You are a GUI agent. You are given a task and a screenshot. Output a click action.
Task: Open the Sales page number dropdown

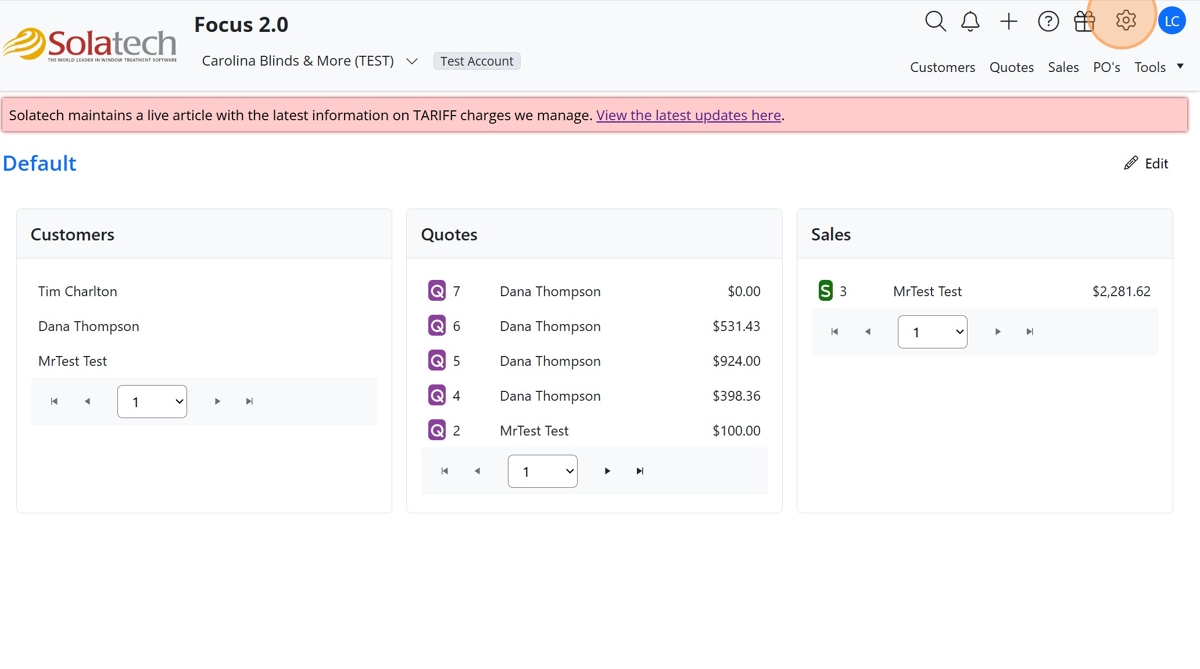[932, 332]
